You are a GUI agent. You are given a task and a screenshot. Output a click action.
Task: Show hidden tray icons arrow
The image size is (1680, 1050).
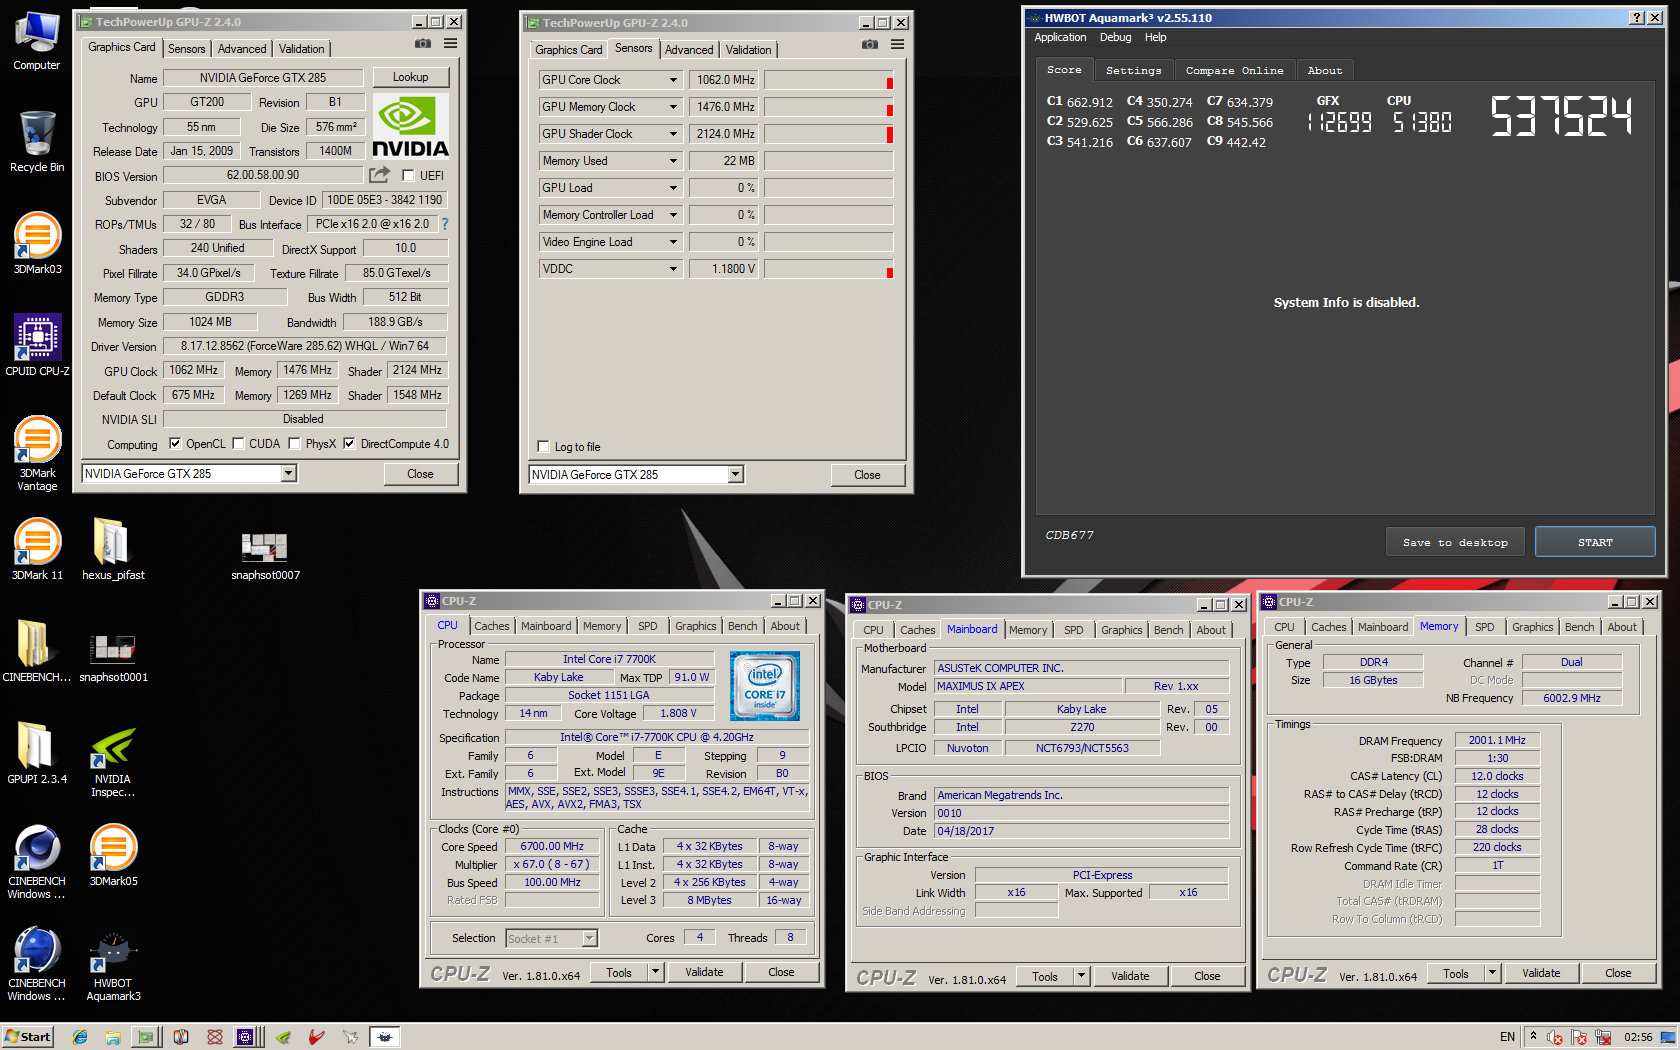click(x=1533, y=1037)
